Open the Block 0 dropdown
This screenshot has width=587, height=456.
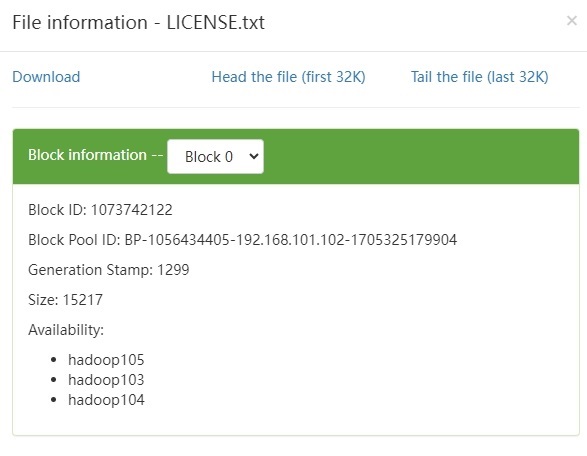[215, 156]
